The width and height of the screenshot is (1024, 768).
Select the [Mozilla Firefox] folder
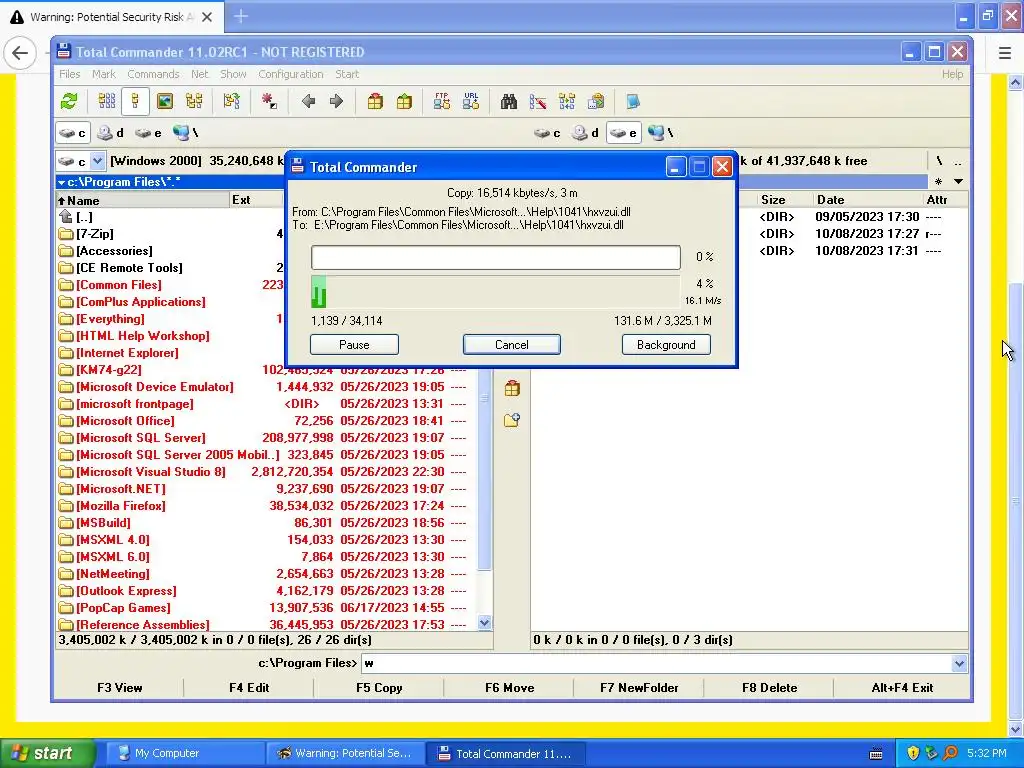coord(121,505)
